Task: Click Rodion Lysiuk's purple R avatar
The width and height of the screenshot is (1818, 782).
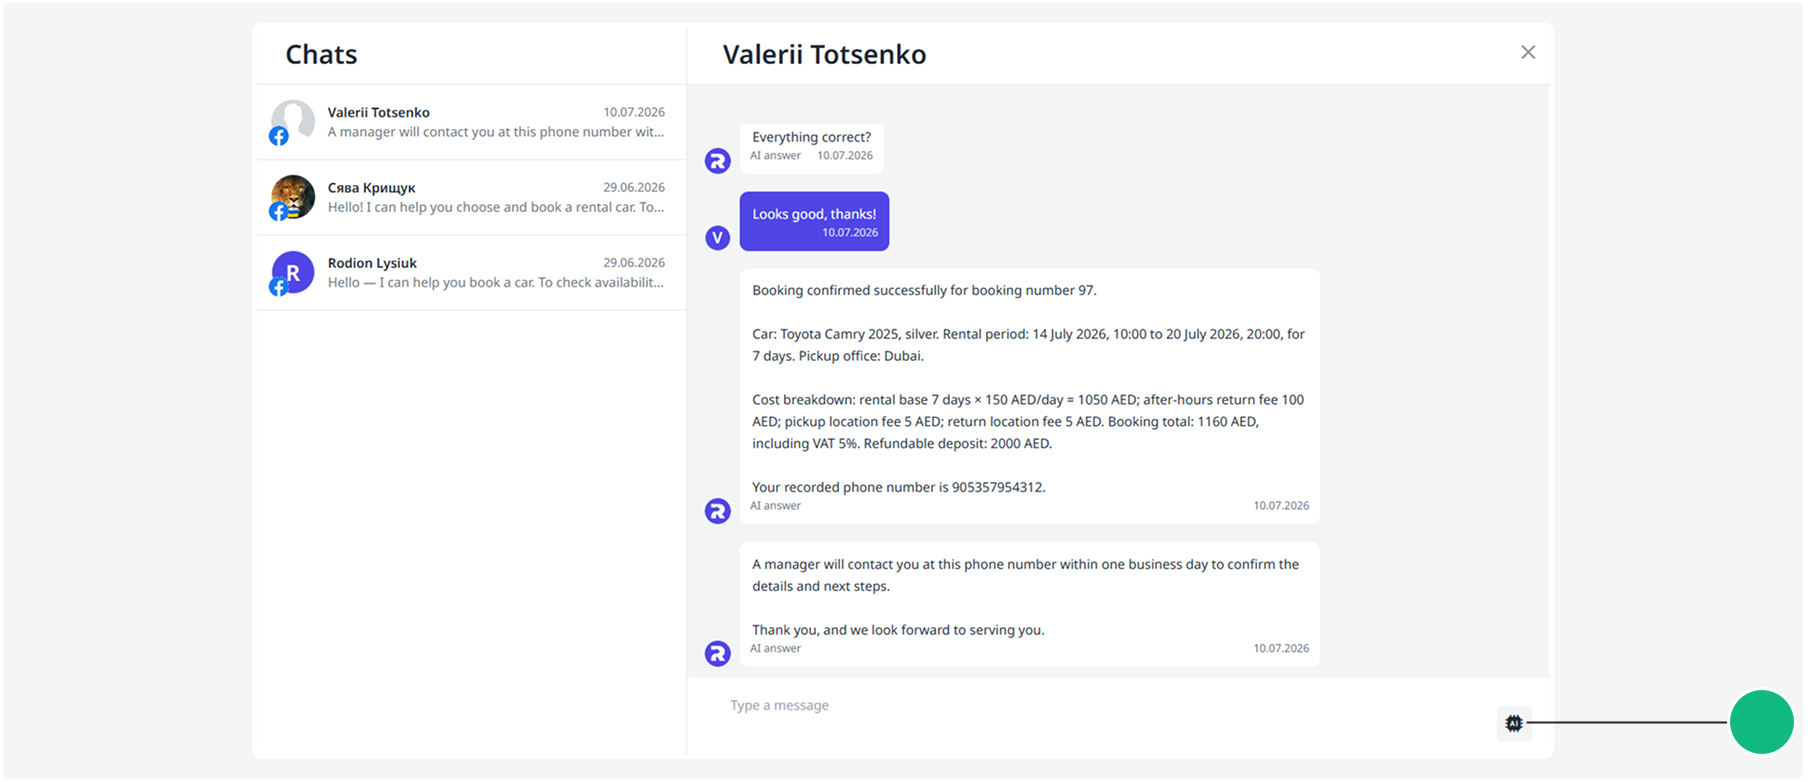Action: click(x=293, y=272)
